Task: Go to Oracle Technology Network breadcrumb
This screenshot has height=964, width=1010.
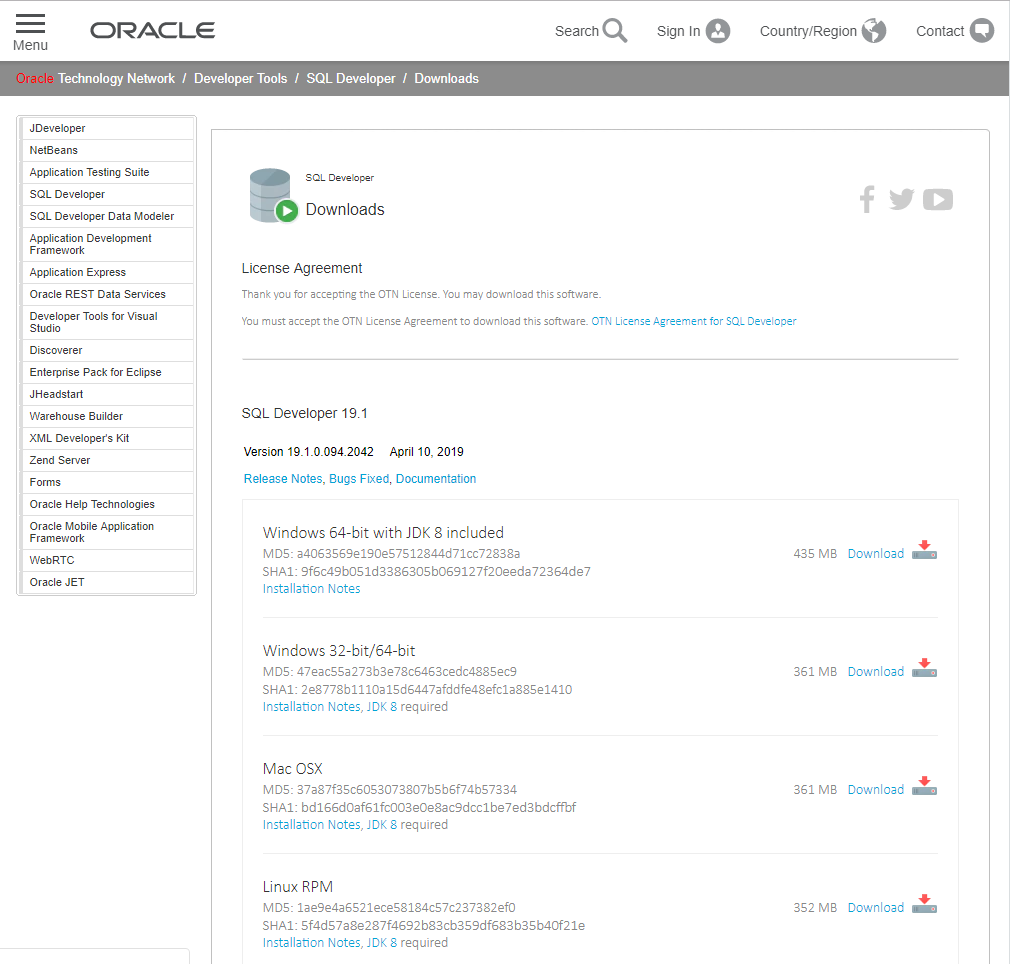Action: 95,78
